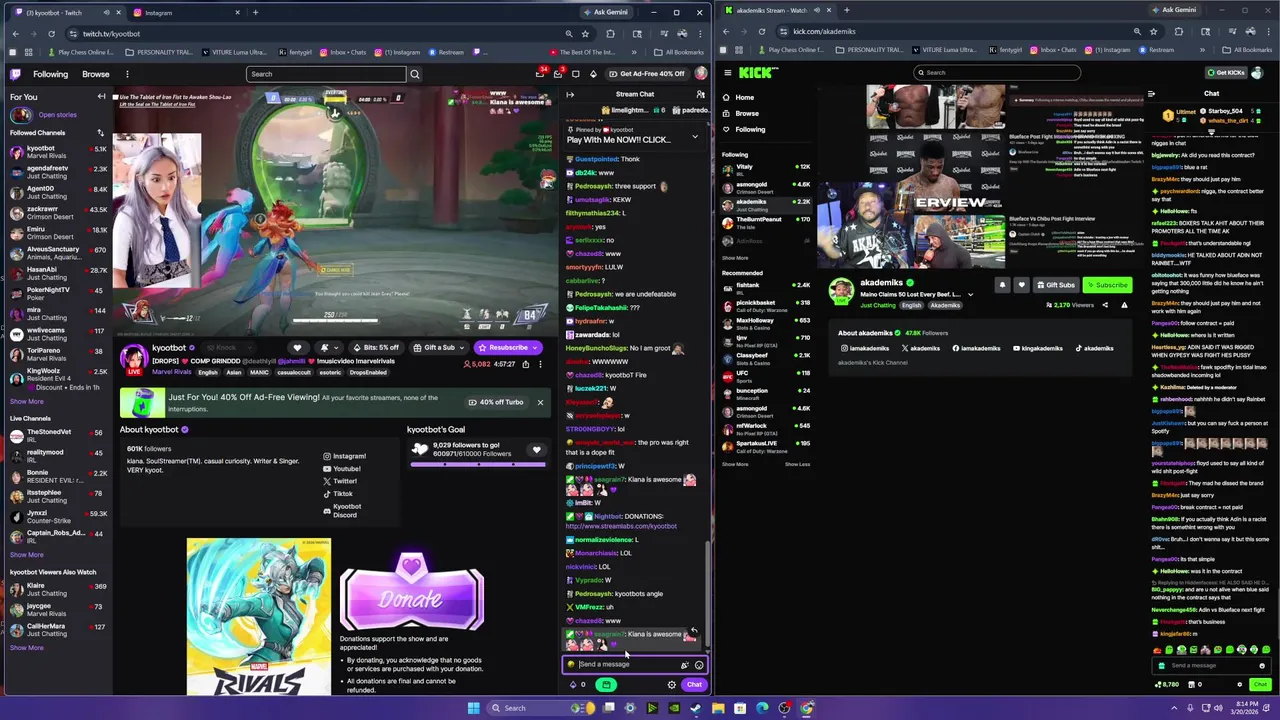1280x720 pixels.
Task: Open stream options three-dot menu for kyootbot
Action: pos(540,364)
